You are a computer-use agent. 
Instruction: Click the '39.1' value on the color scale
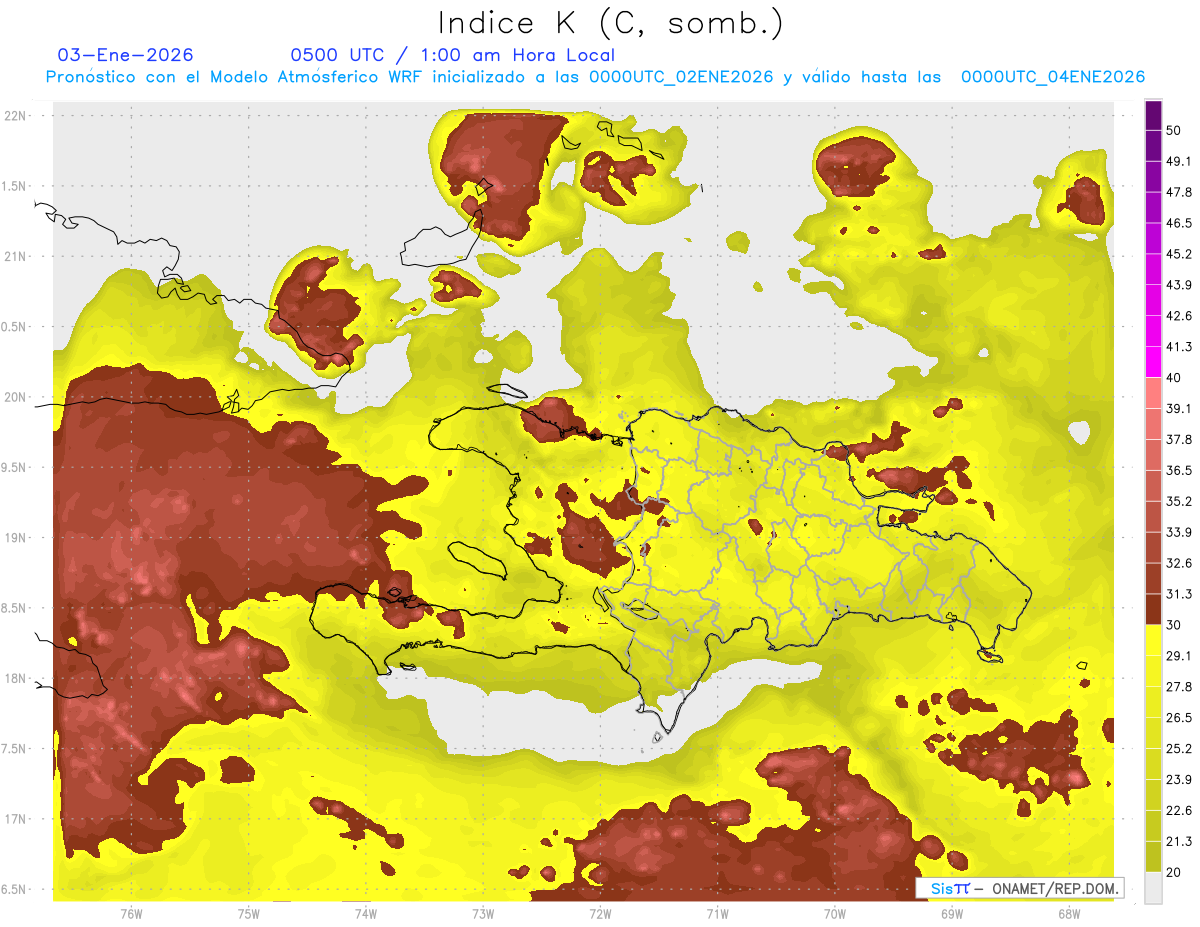coord(1179,409)
